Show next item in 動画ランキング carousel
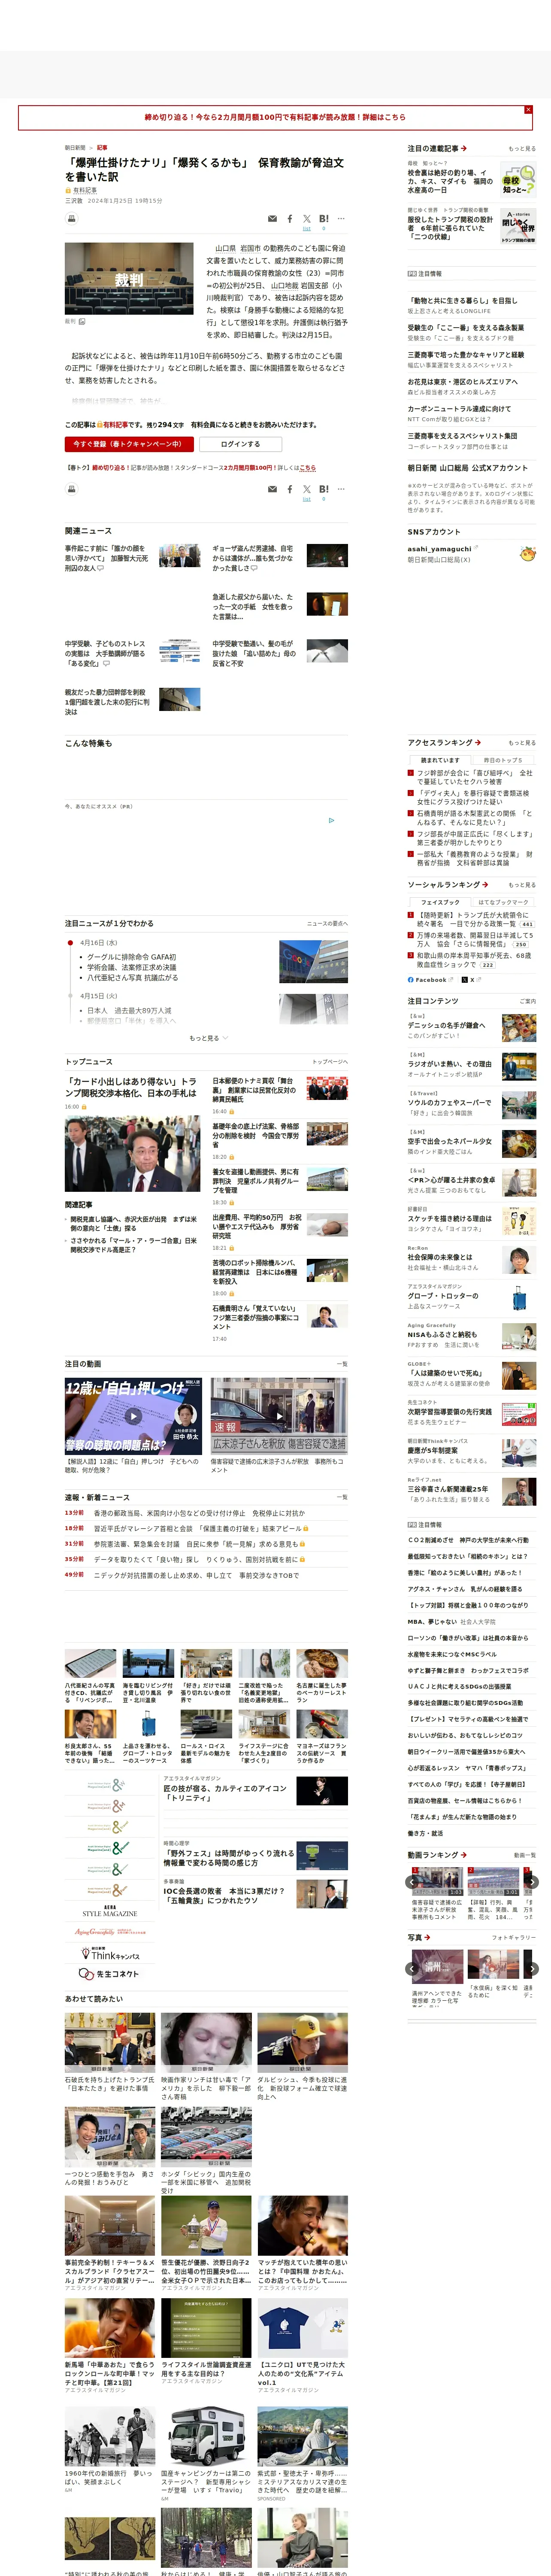Viewport: 551px width, 2576px height. [532, 1882]
